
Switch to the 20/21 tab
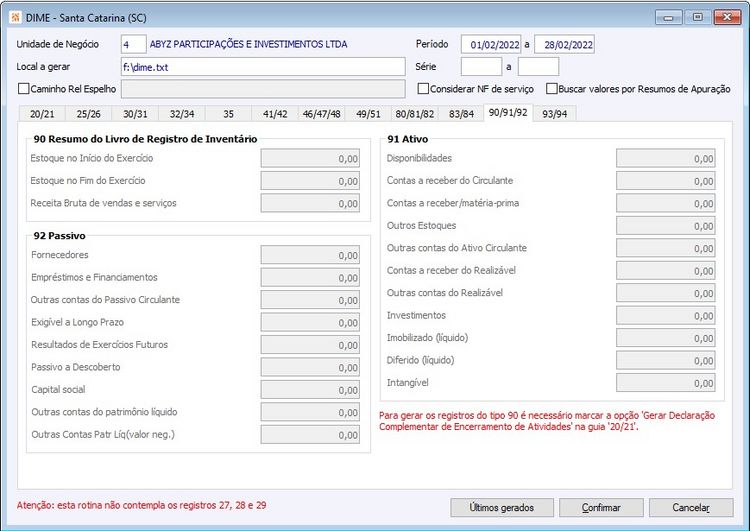point(42,114)
